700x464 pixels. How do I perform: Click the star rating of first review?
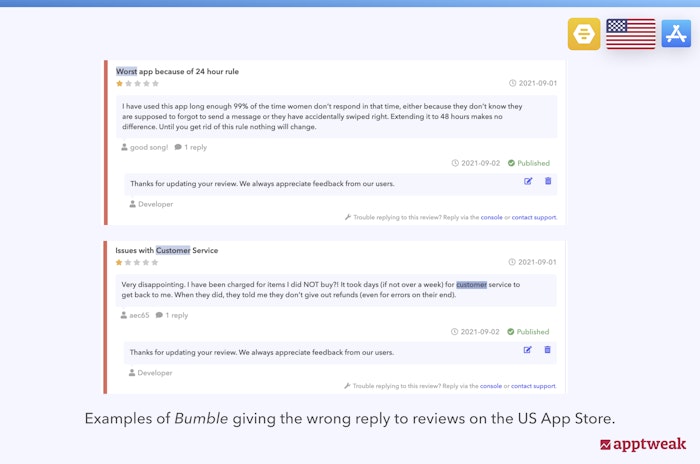click(x=137, y=84)
